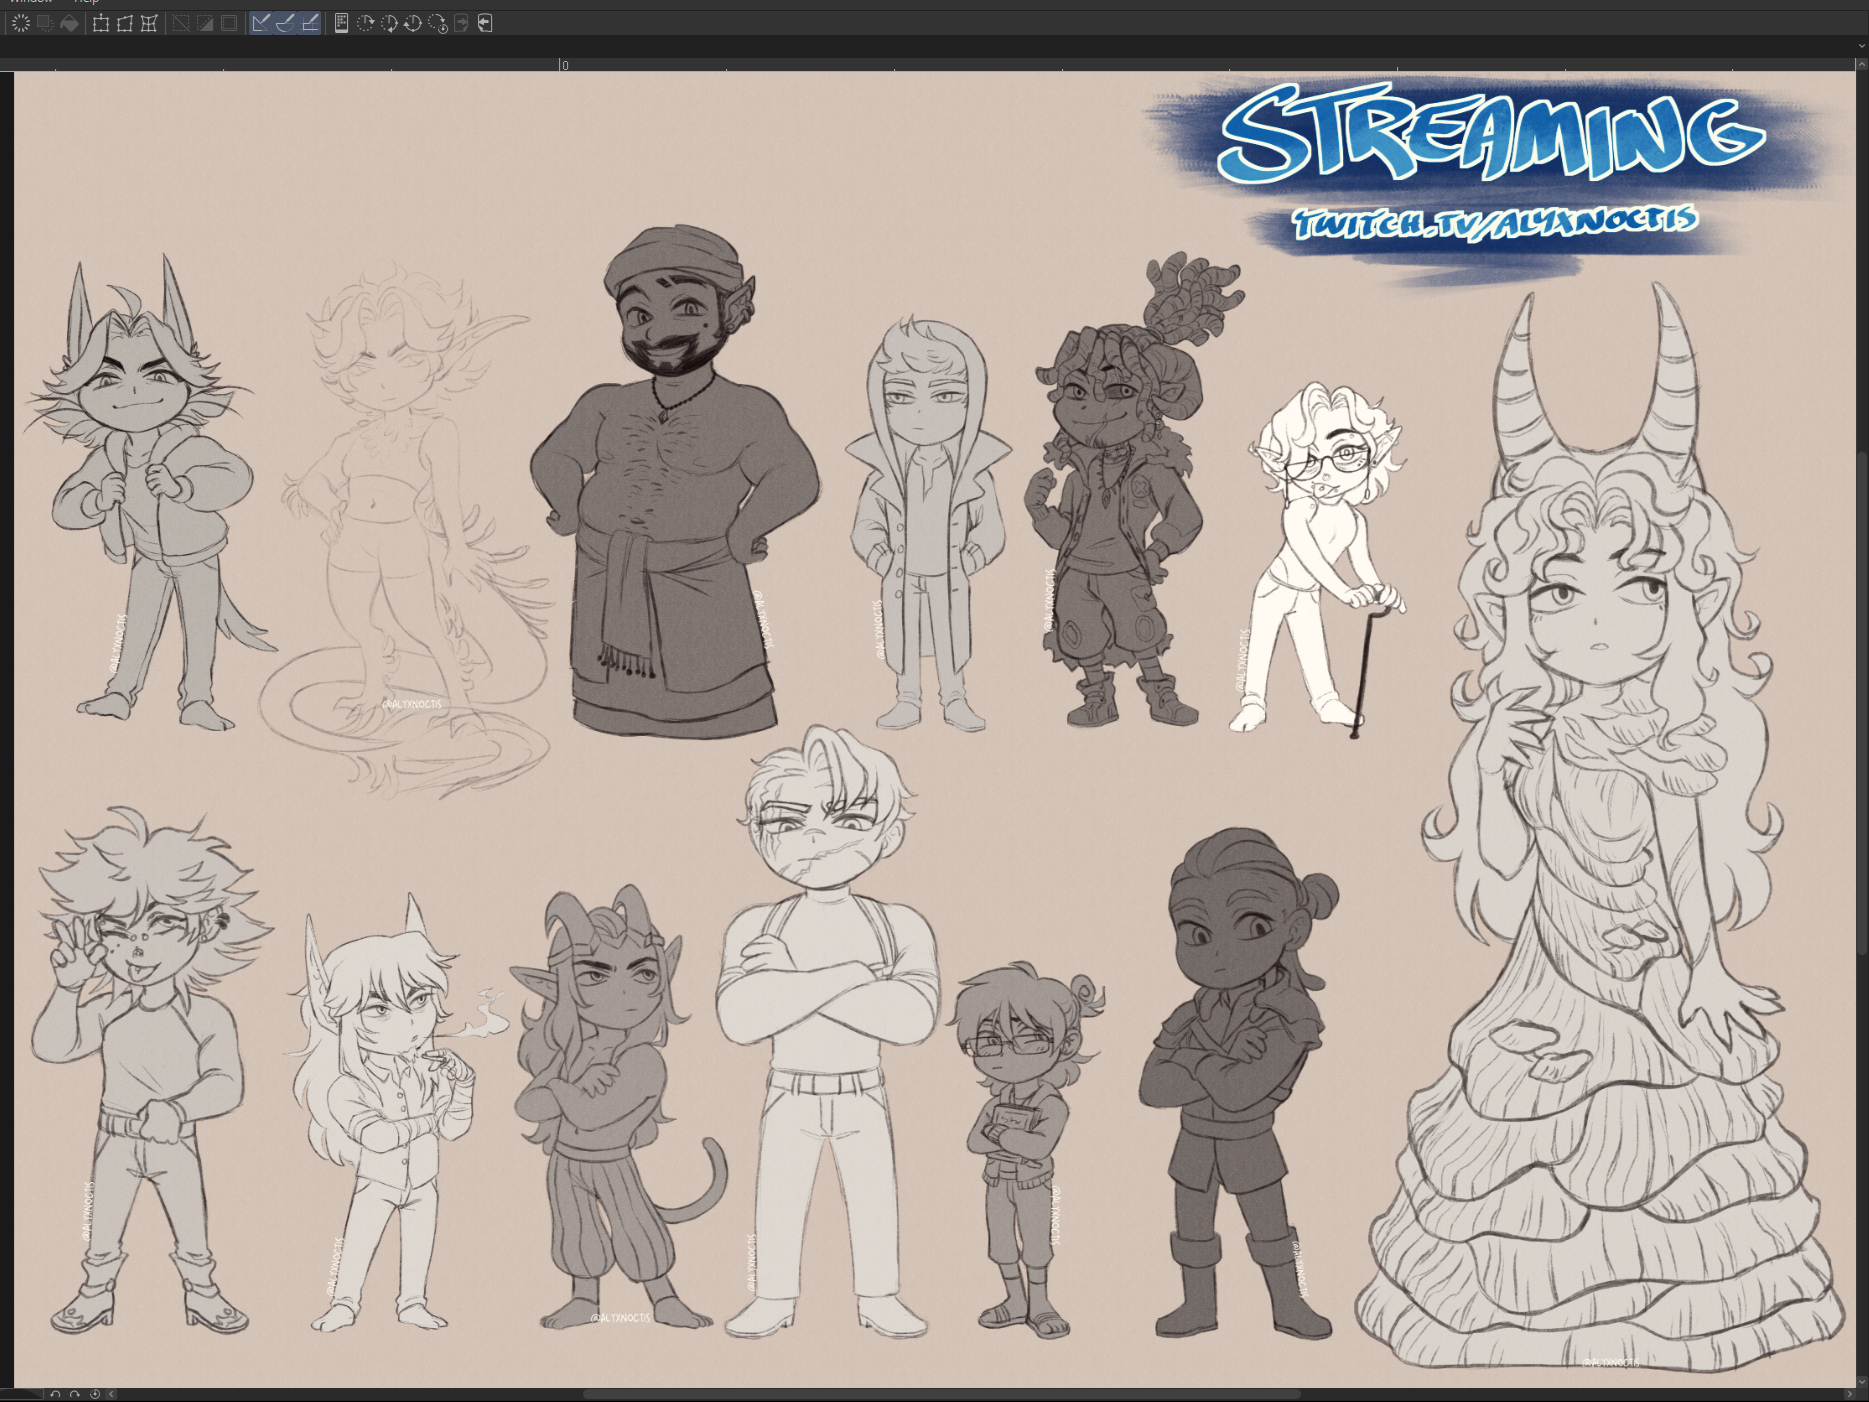
Task: Click the Clear icon in the command bar
Action: point(21,23)
